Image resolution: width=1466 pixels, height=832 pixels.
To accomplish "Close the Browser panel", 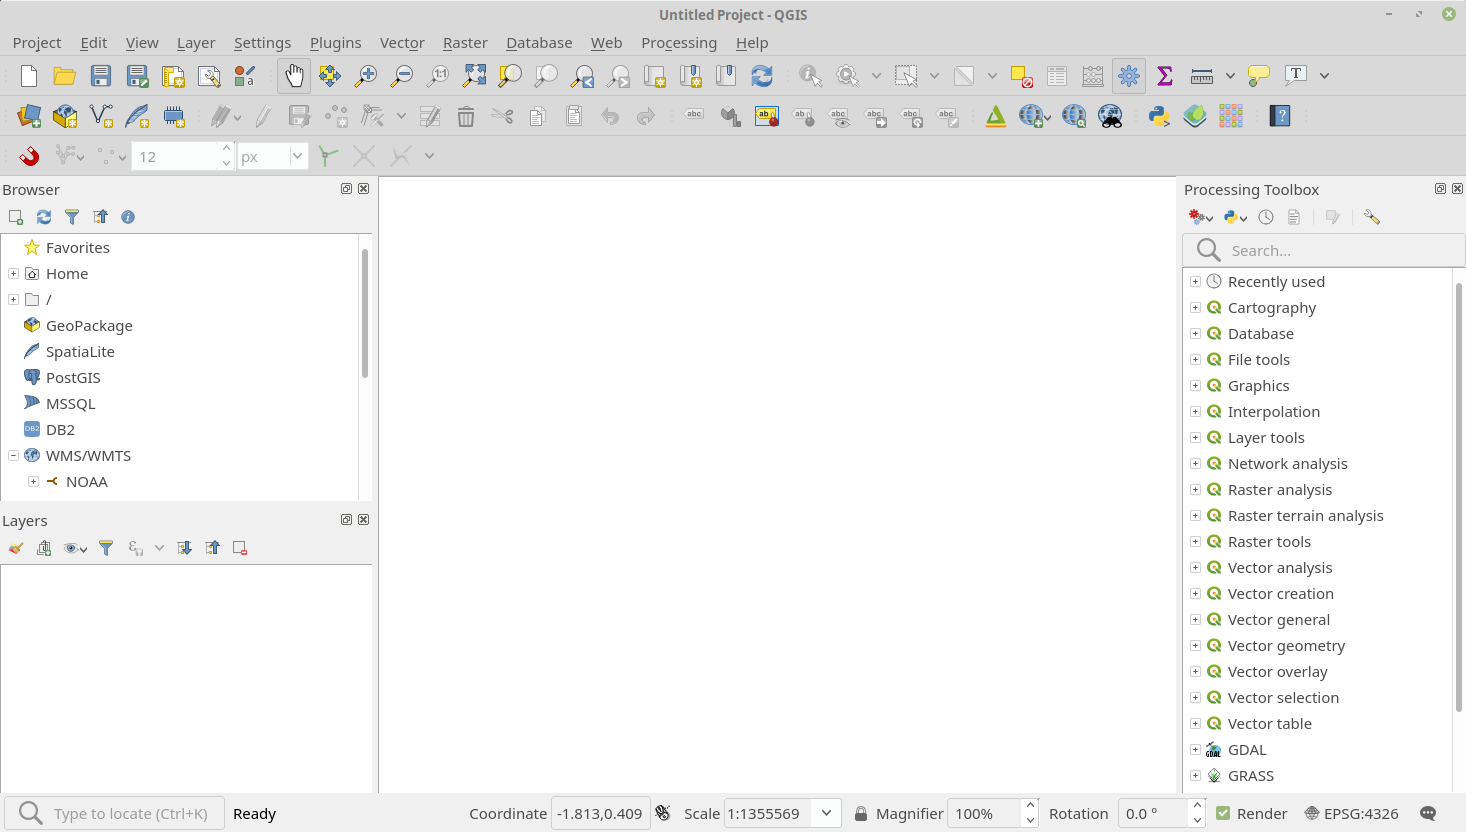I will [364, 189].
